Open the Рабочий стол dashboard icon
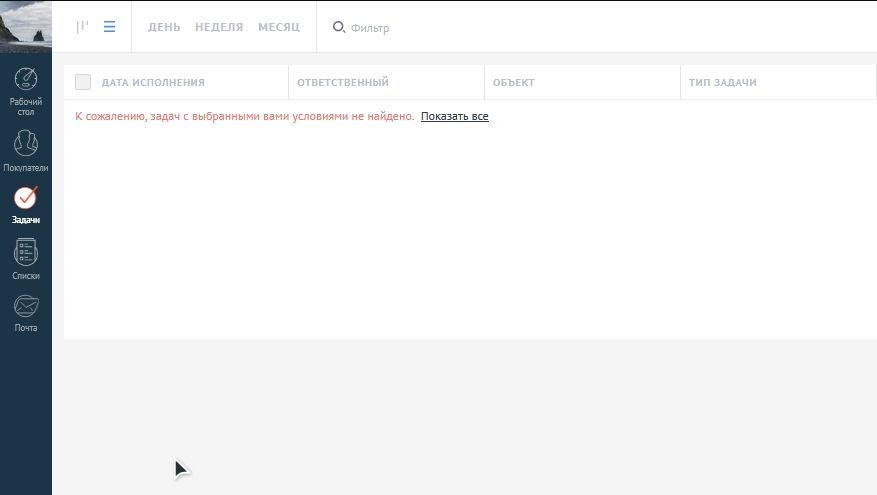The image size is (877, 495). point(26,81)
